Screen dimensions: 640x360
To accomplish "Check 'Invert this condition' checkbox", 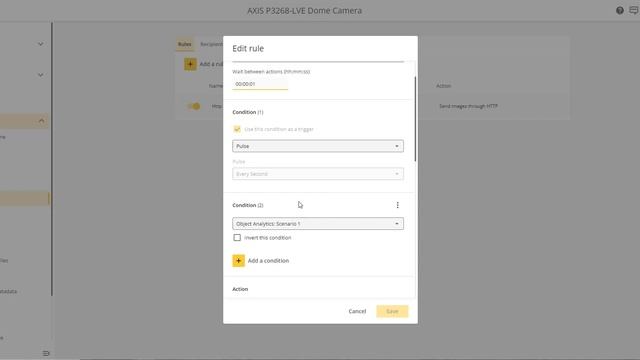I will coord(237,238).
